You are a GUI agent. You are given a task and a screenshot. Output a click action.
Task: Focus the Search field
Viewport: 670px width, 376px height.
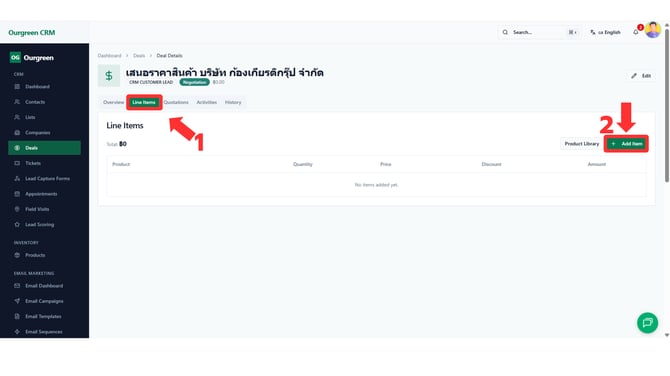(x=539, y=32)
